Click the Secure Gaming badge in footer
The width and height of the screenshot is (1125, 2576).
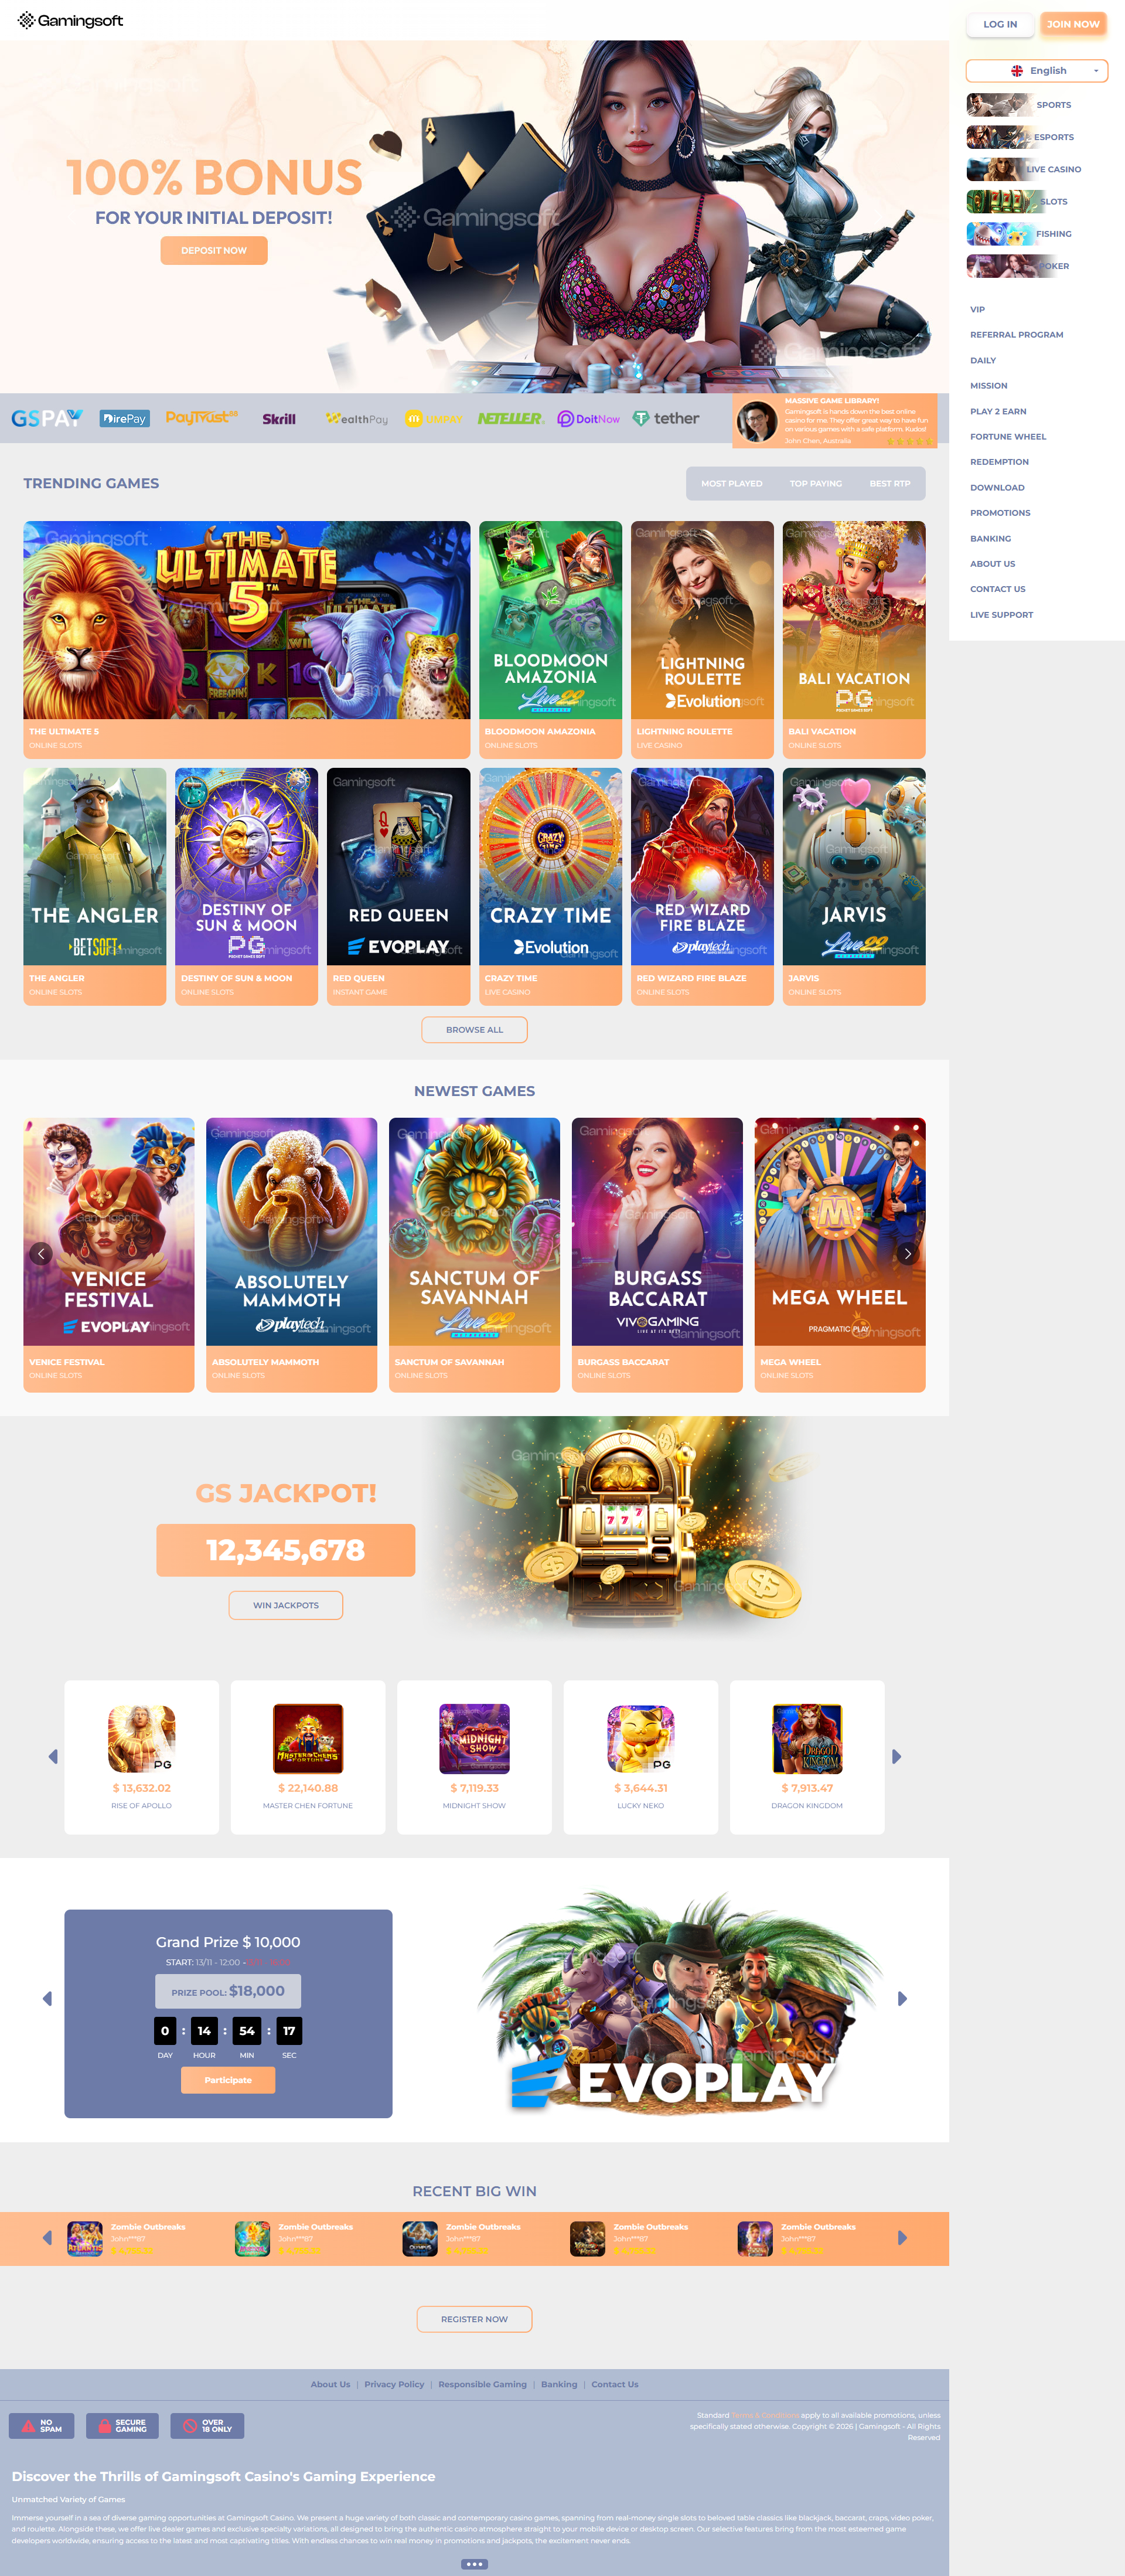pyautogui.click(x=122, y=2426)
